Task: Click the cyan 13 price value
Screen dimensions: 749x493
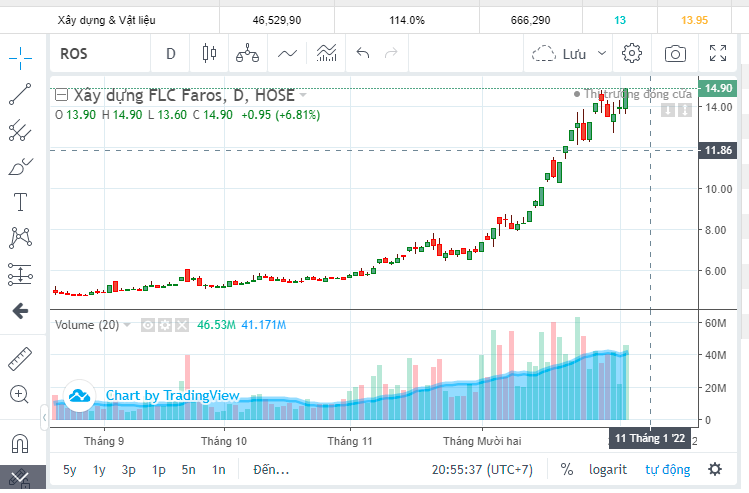Action: click(x=620, y=20)
